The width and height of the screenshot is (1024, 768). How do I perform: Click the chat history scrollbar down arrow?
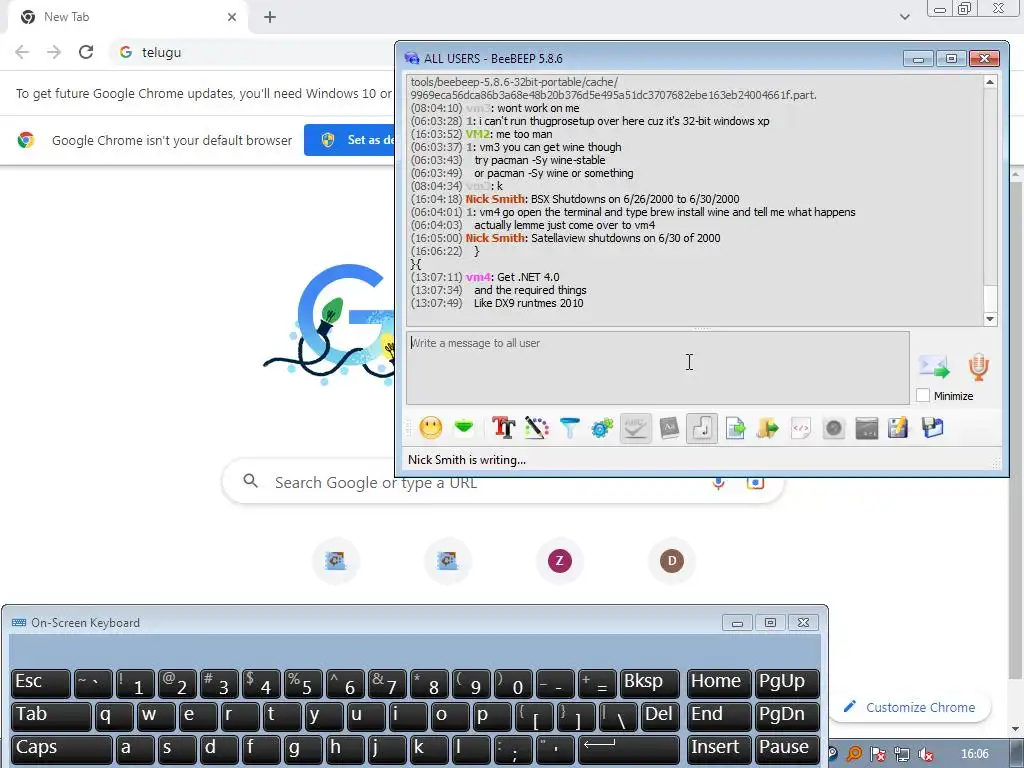coord(990,319)
